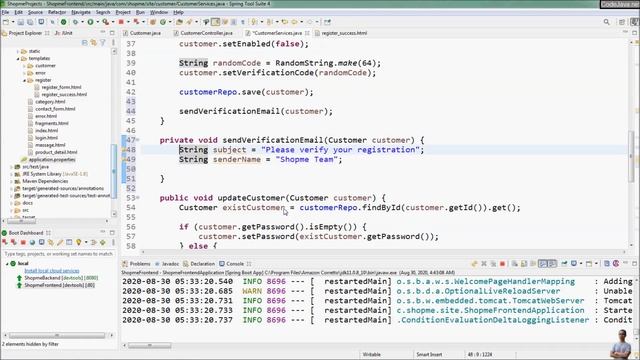Screen dimensions: 640x360
Task: Switch to the Customer.java editor tab
Action: click(x=142, y=33)
